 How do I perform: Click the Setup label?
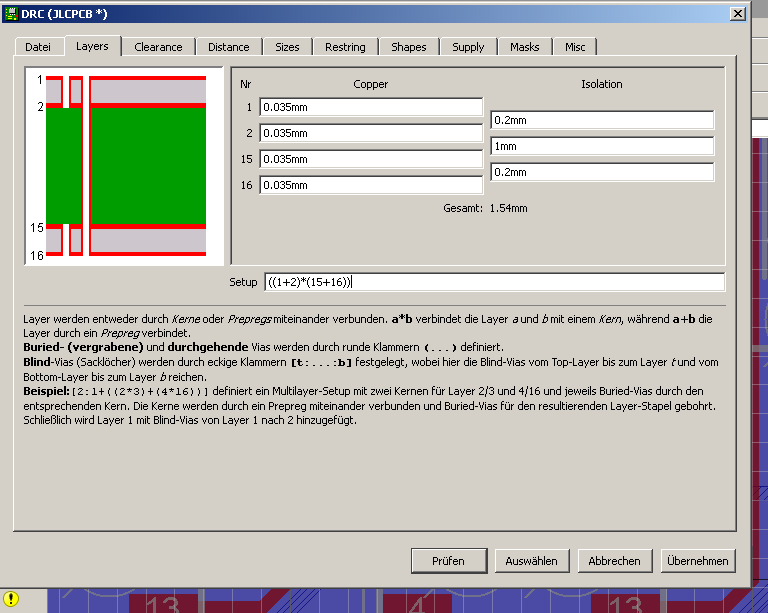(x=243, y=282)
